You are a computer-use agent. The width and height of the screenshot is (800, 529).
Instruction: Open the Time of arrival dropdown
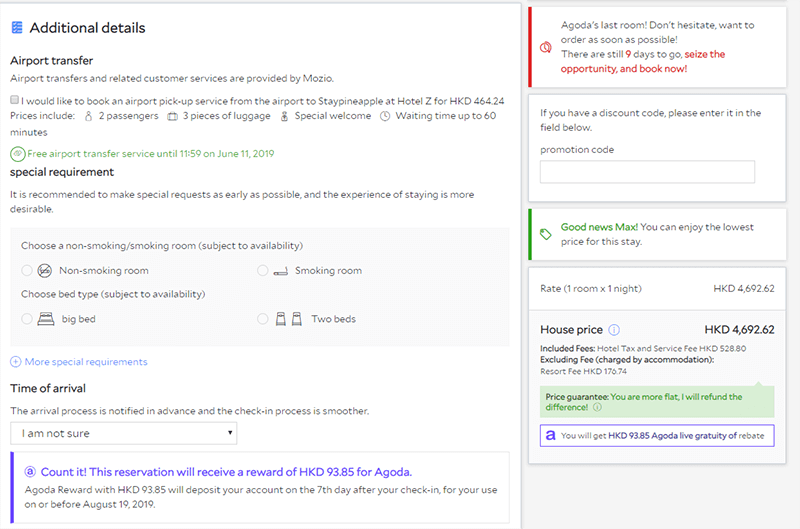(x=123, y=433)
